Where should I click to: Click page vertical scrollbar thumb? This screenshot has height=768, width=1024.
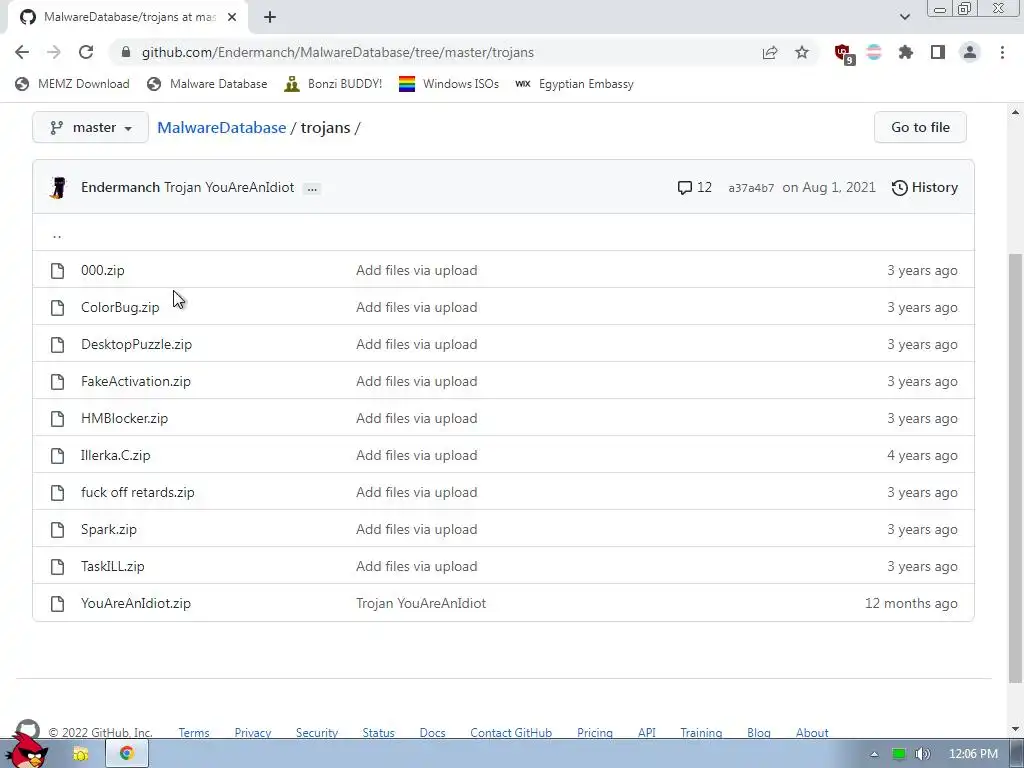click(x=1016, y=469)
